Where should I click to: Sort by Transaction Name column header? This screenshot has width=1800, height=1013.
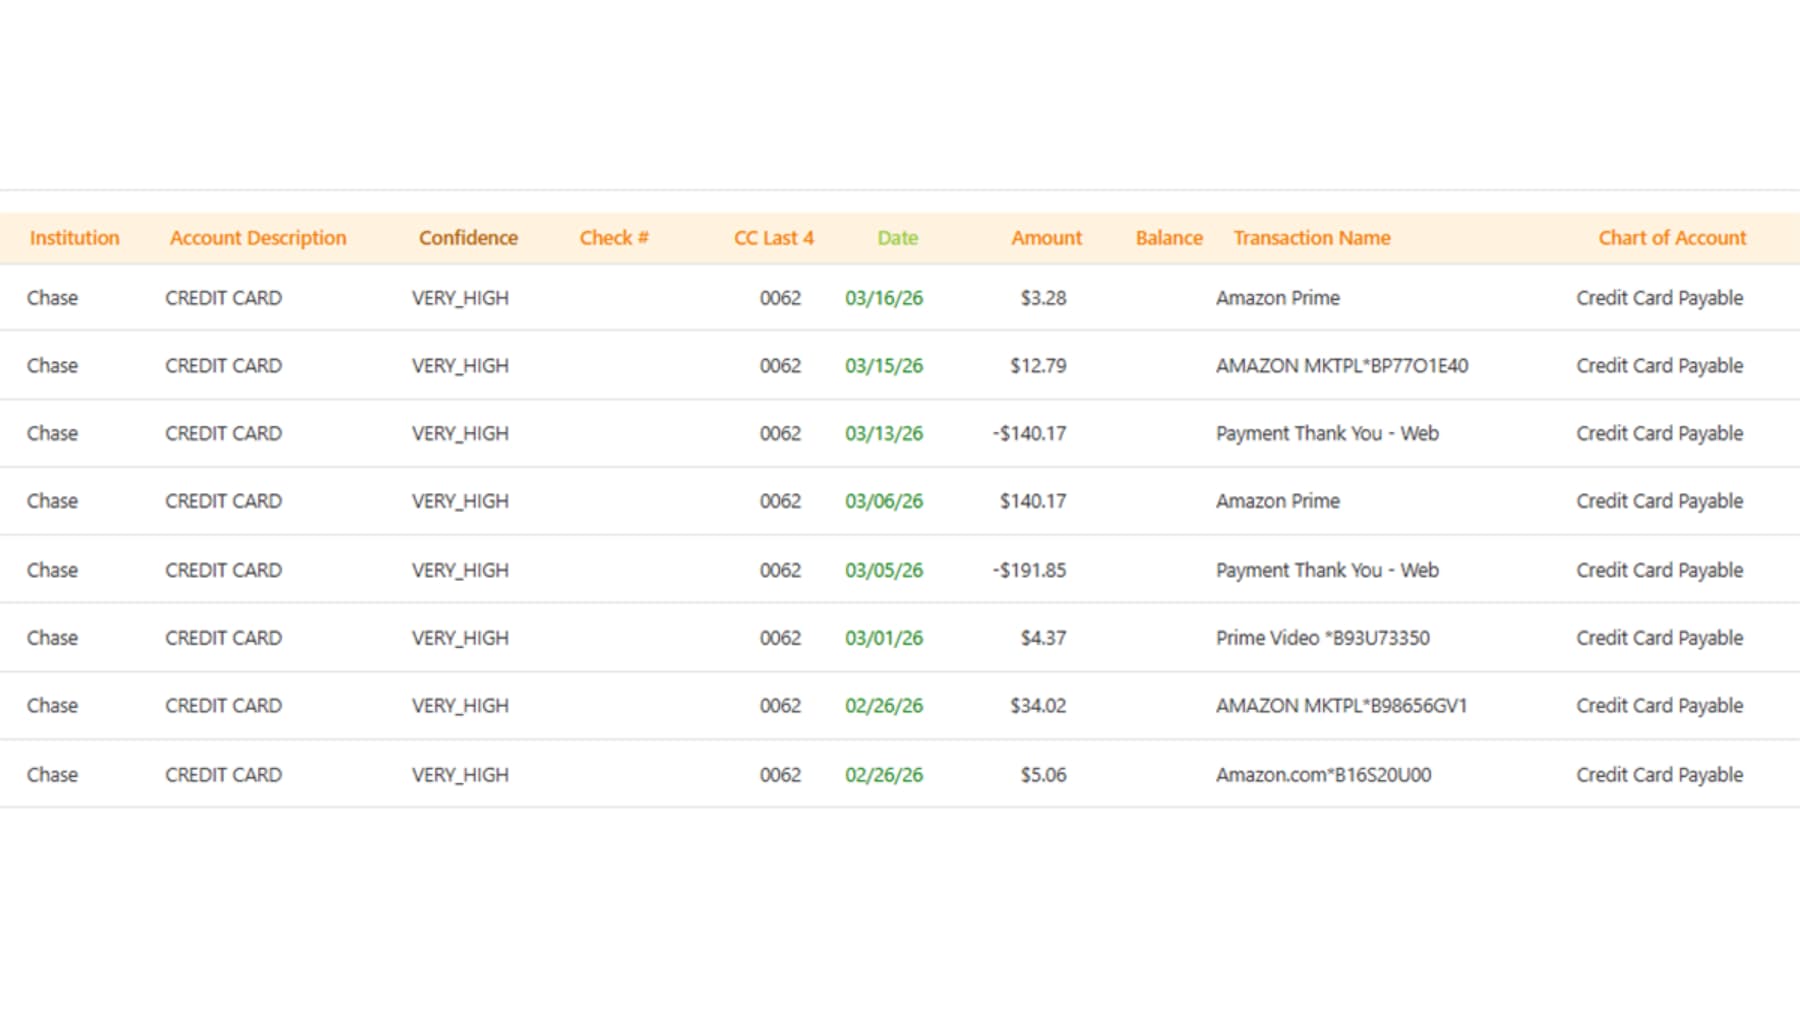1312,238
